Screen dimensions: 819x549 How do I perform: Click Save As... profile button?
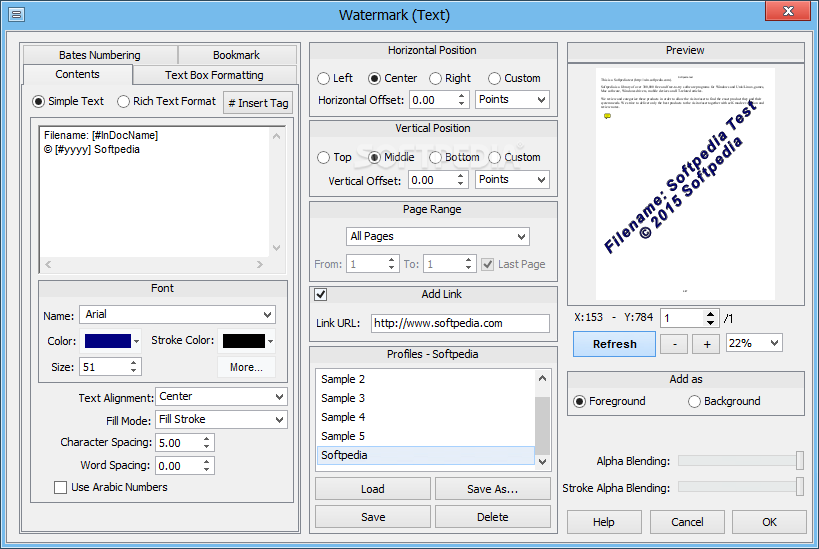tap(493, 489)
